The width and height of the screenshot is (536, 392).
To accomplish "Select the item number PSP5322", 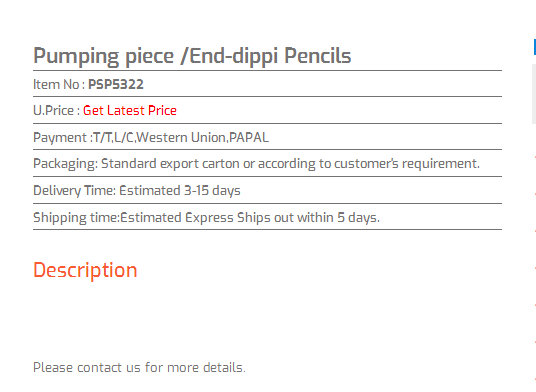I will point(116,84).
